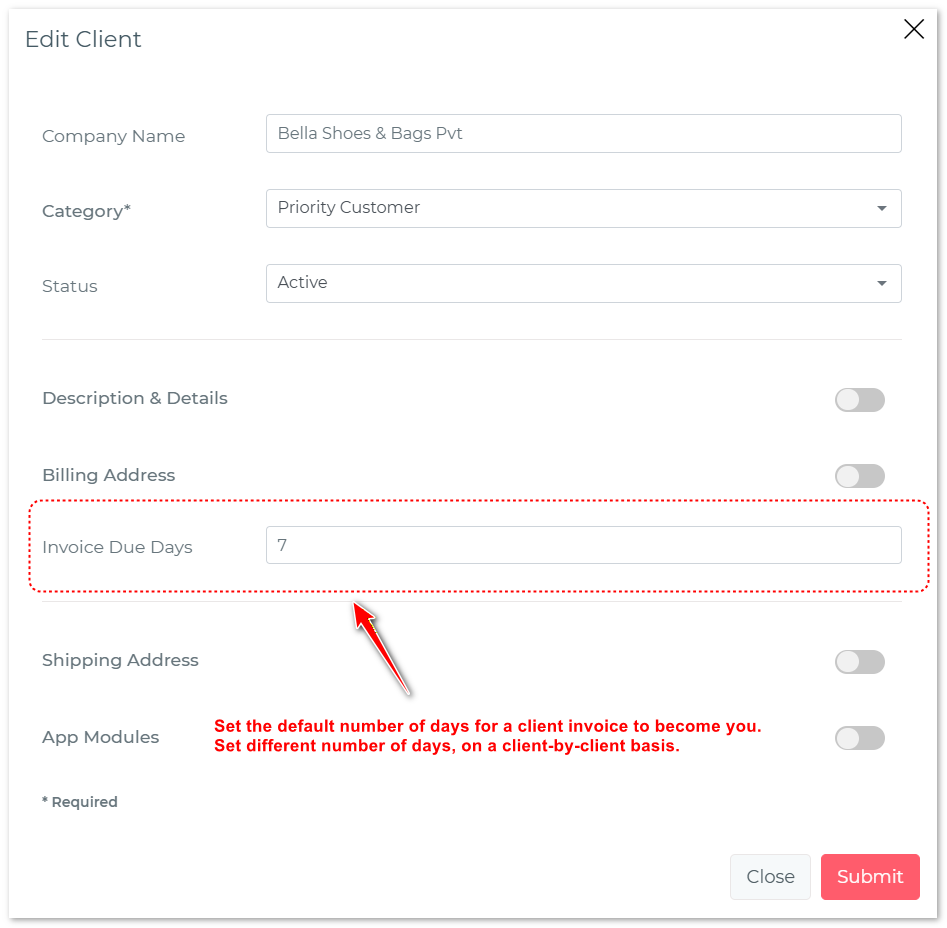Click the Edit Client dialog title
This screenshot has width=947, height=928.
[x=83, y=39]
